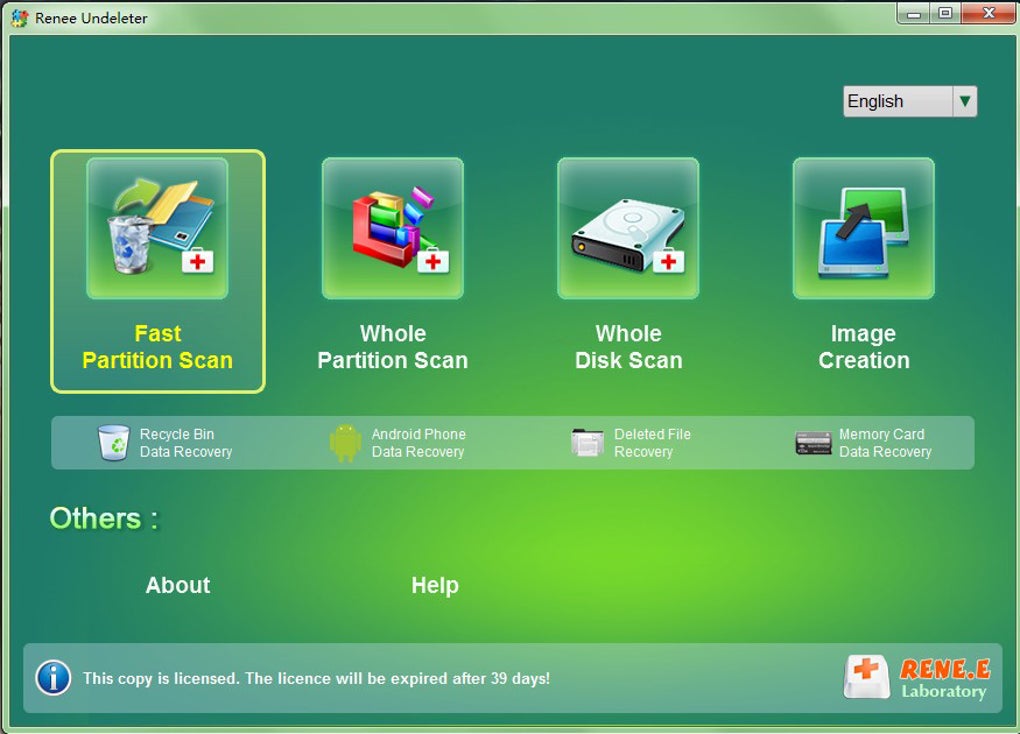Open the Fast Partition Scan icon
The height and width of the screenshot is (734, 1020).
click(157, 228)
